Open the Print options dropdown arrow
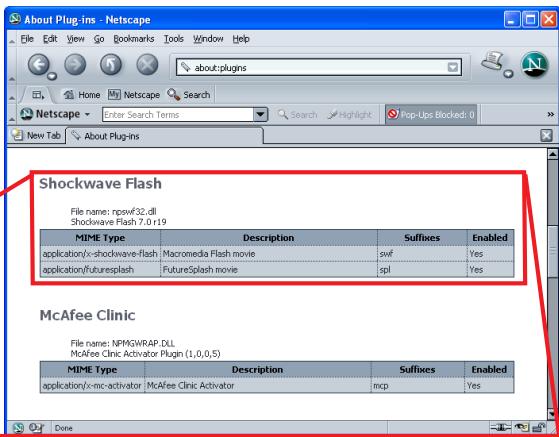 [508, 73]
